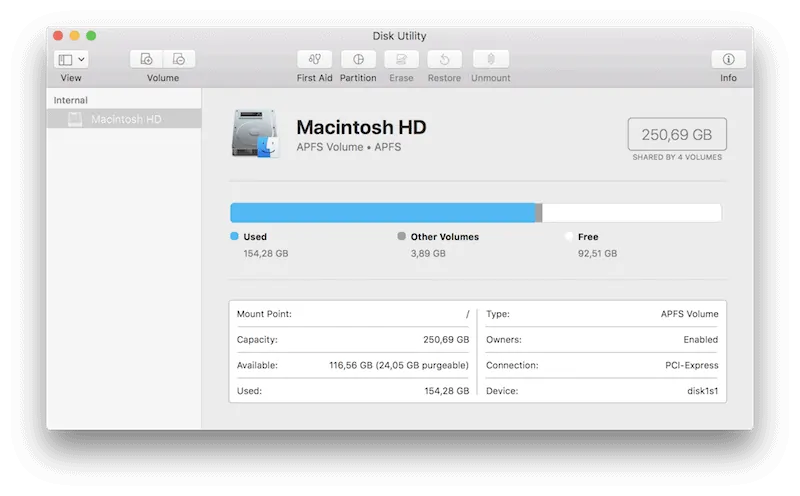
Task: Minimize the Disk Utility window
Action: tap(74, 35)
